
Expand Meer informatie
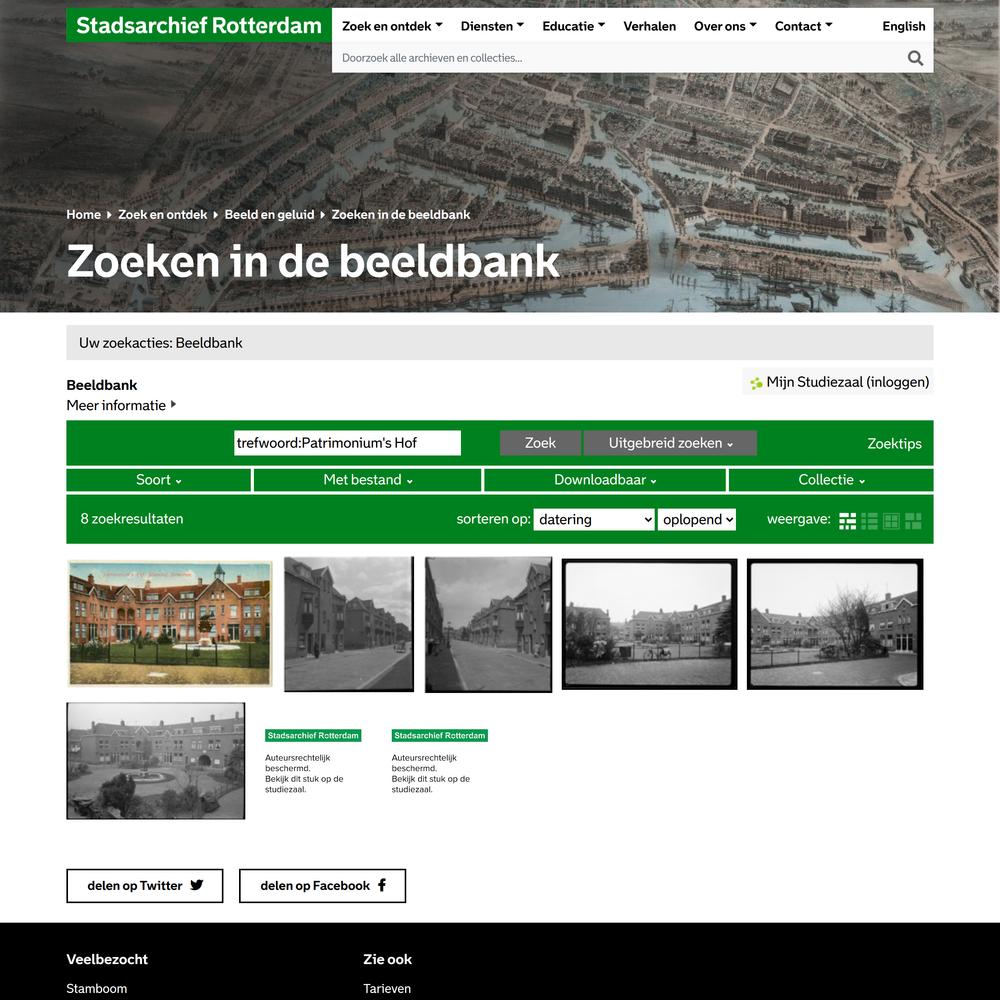click(121, 406)
